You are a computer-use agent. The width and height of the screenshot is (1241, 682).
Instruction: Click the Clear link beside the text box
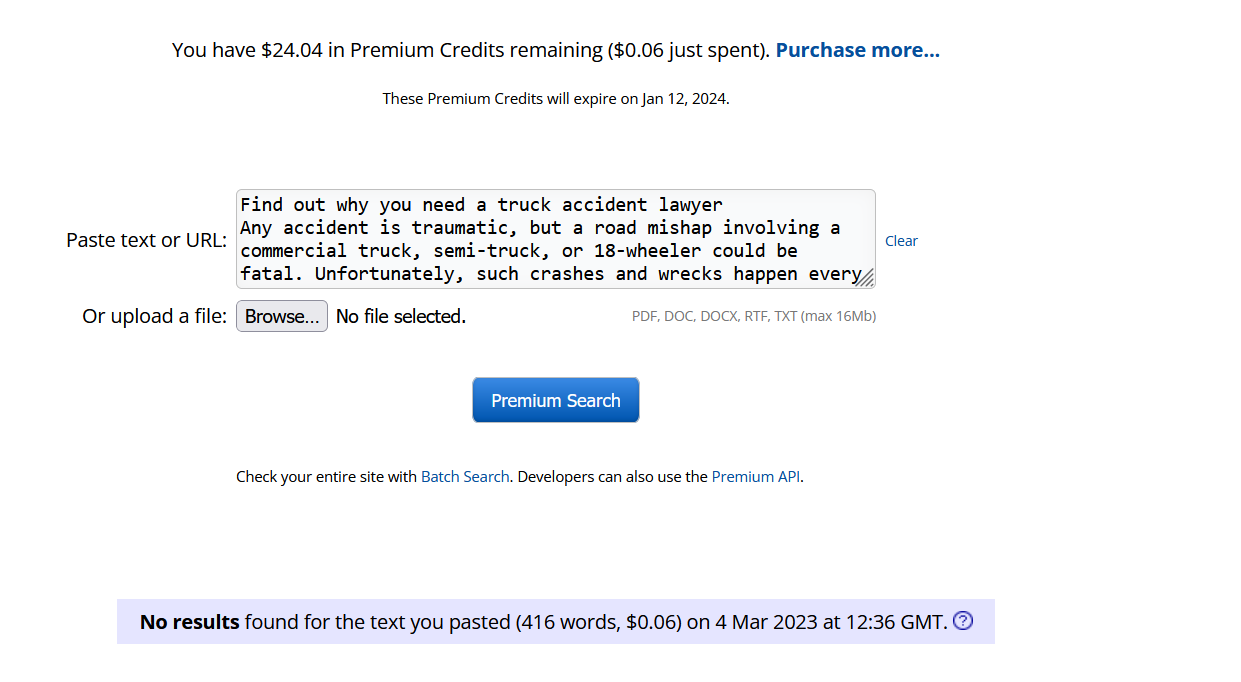901,241
